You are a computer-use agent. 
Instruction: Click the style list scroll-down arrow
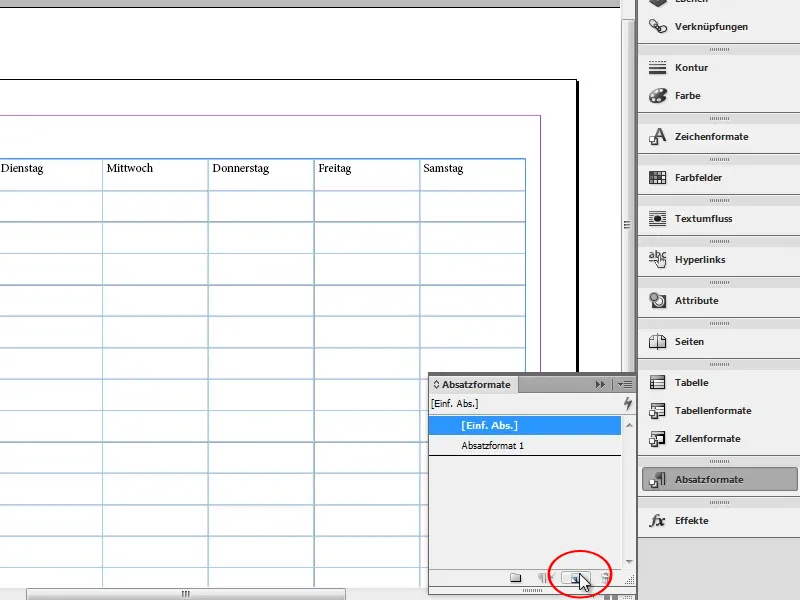(629, 562)
